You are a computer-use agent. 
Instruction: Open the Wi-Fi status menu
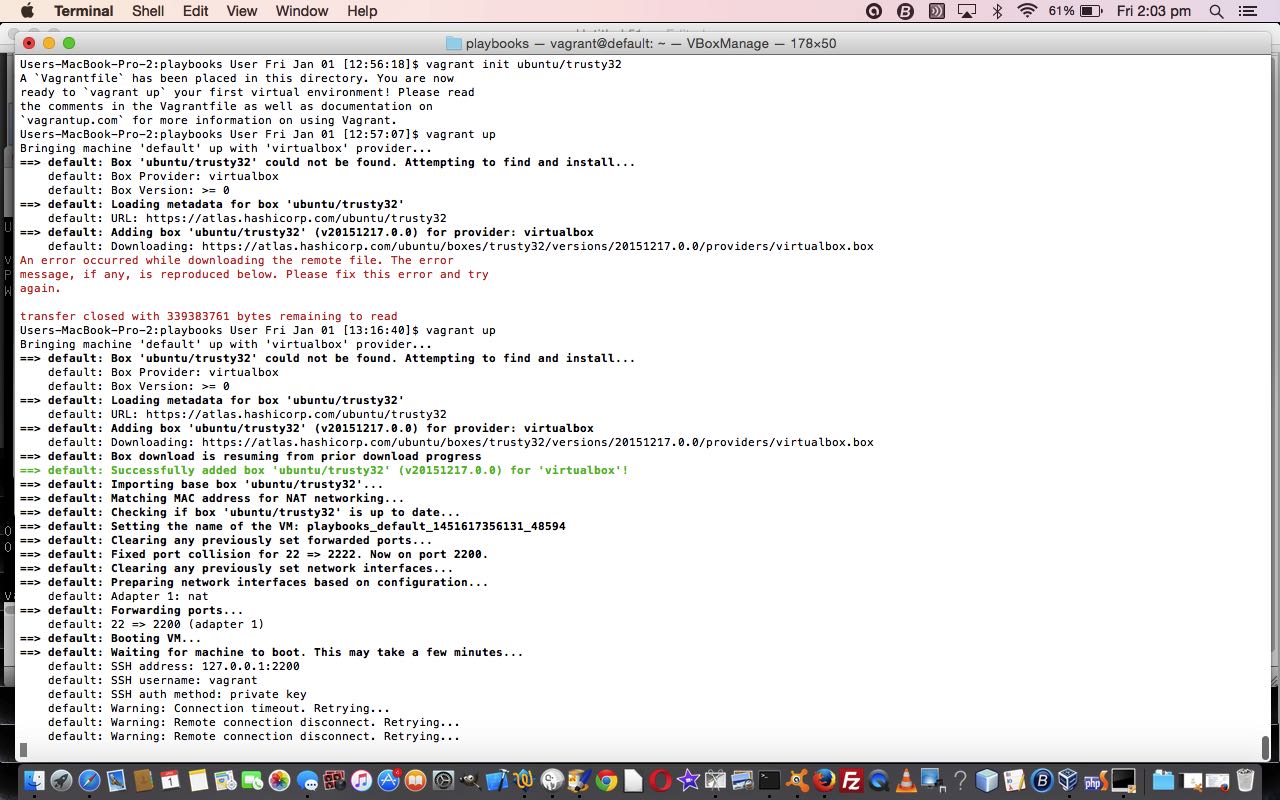(x=1027, y=11)
